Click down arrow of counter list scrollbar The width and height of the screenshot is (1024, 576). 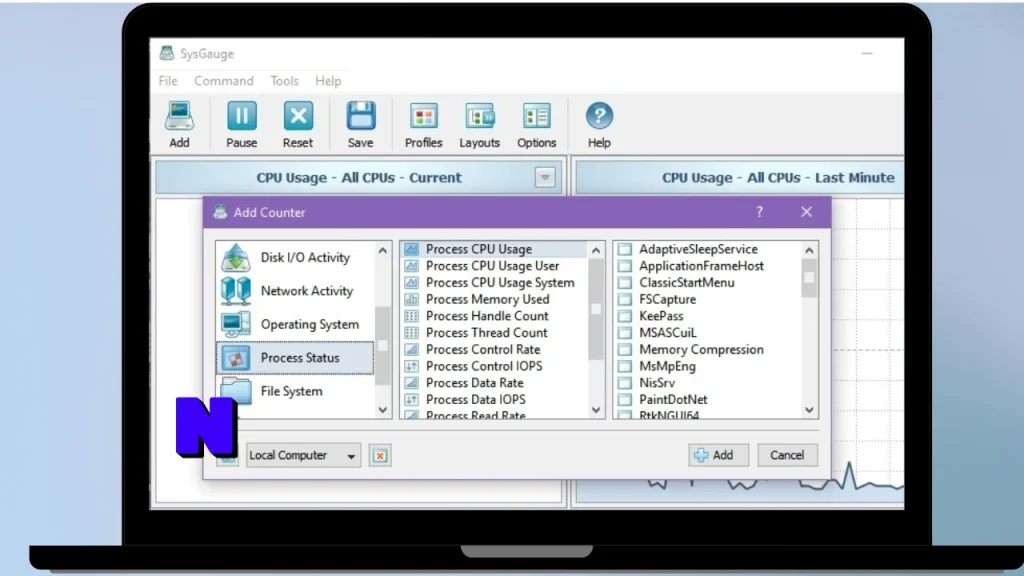[x=596, y=410]
